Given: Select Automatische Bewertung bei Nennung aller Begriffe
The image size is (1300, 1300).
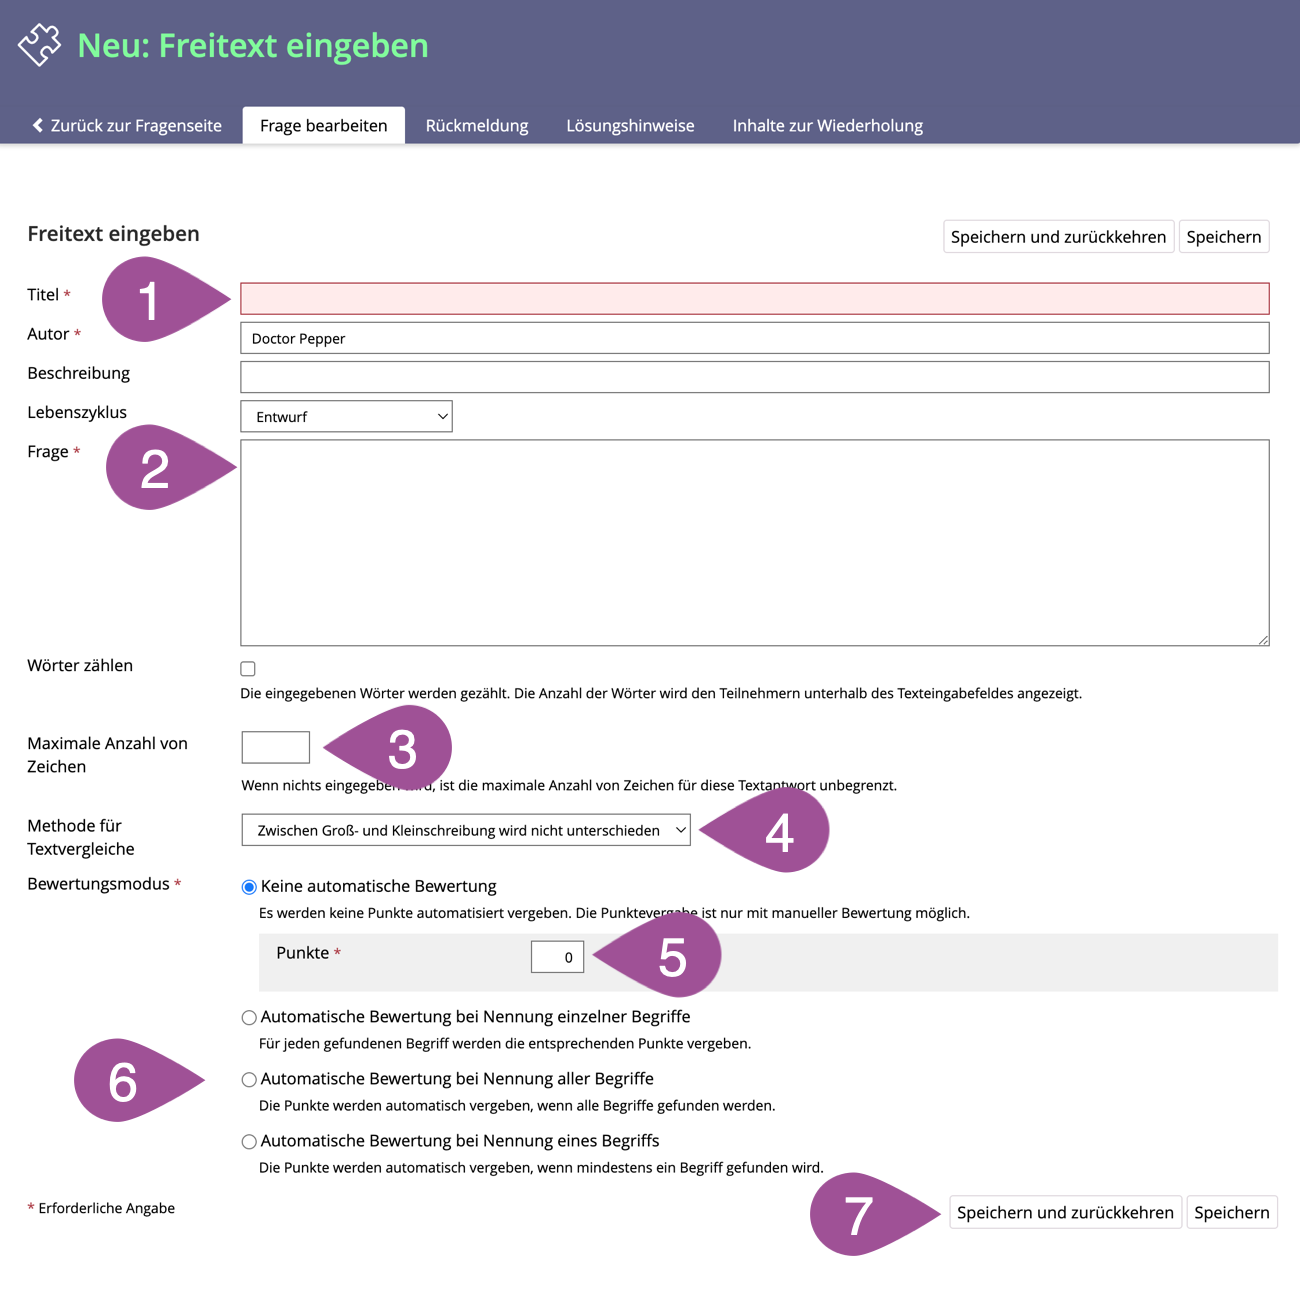Looking at the screenshot, I should coord(249,1080).
